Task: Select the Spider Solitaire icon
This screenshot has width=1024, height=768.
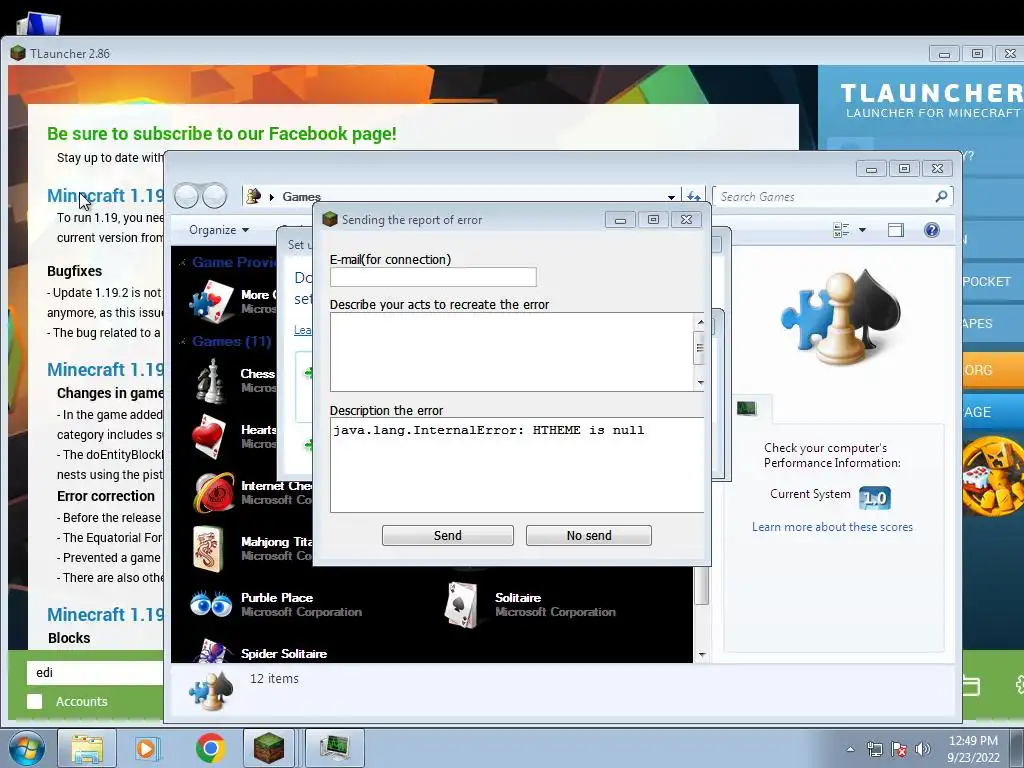Action: point(212,651)
